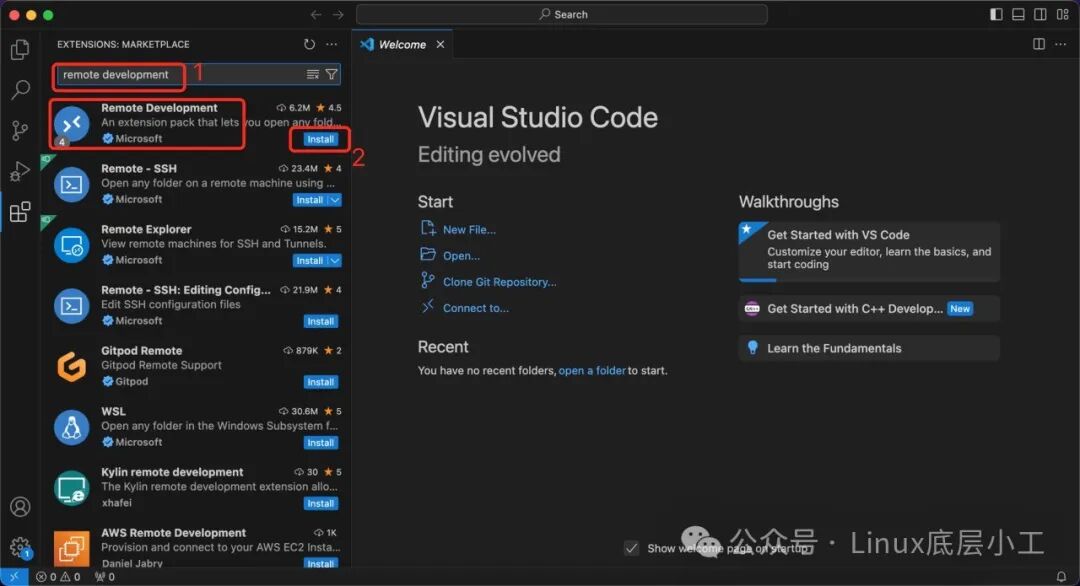Click the Gitpod extension logo
Image resolution: width=1080 pixels, height=586 pixels.
point(72,366)
